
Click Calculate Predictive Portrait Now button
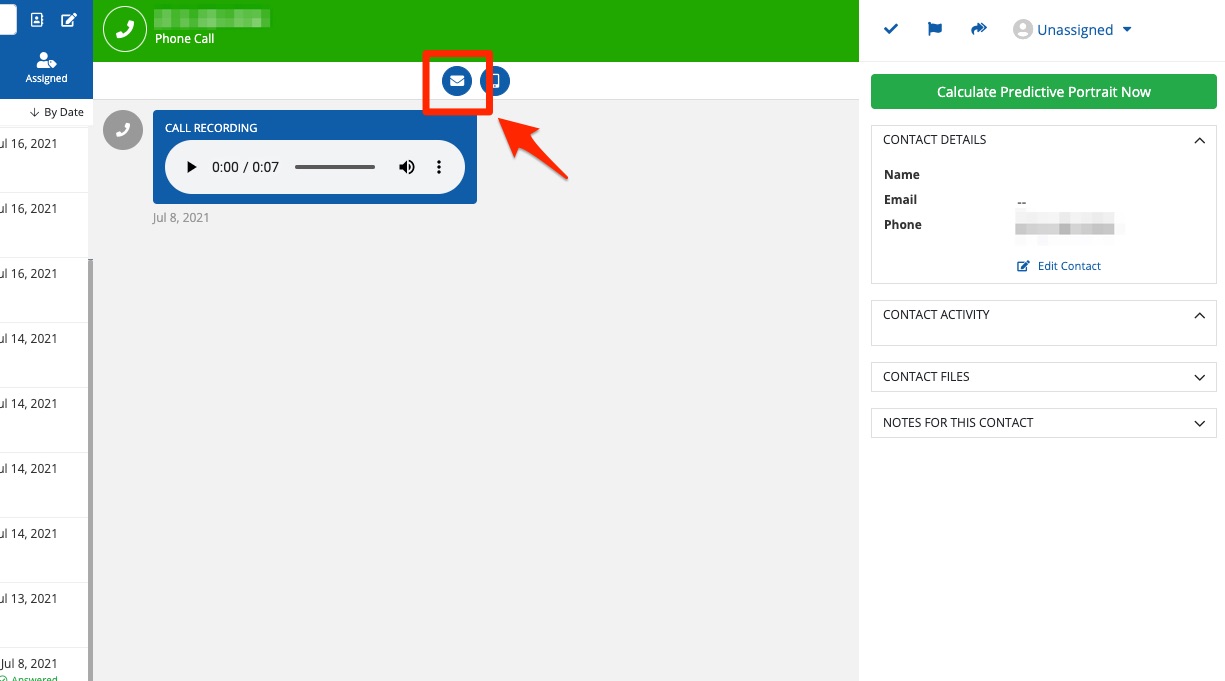pyautogui.click(x=1043, y=92)
